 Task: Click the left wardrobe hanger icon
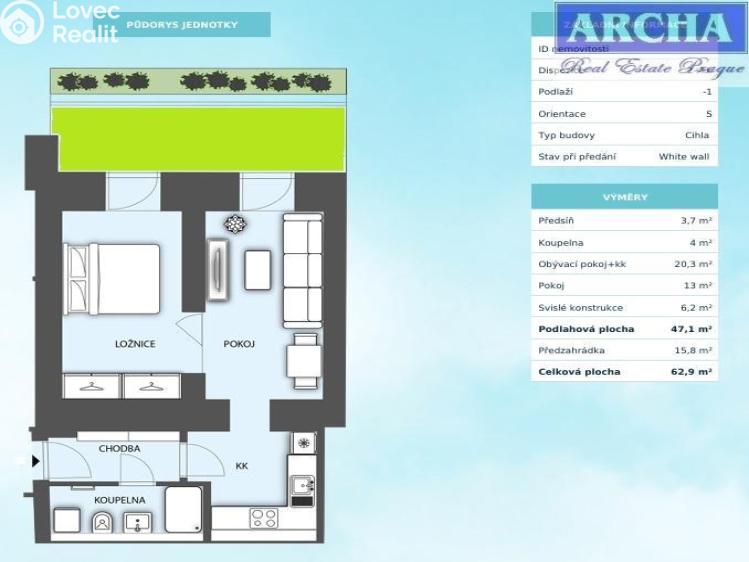pyautogui.click(x=92, y=386)
